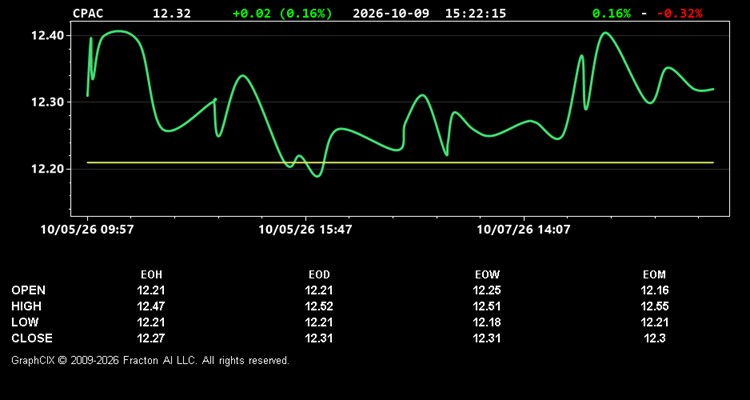The width and height of the screenshot is (750, 400).
Task: Click EOW low value 12.18
Action: tap(487, 322)
